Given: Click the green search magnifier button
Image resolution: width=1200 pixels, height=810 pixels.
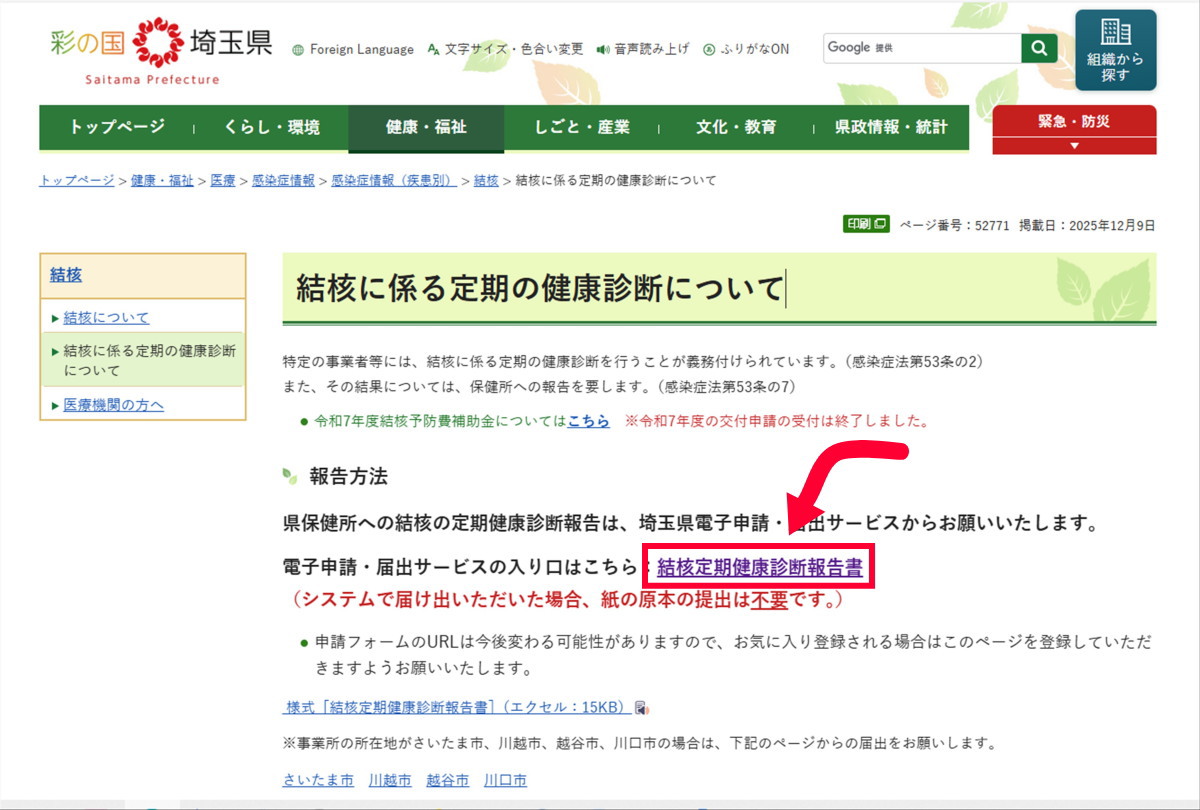Looking at the screenshot, I should click(x=1039, y=48).
